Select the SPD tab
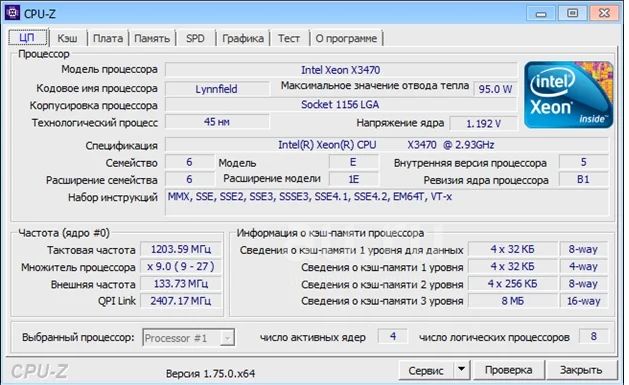 click(195, 38)
